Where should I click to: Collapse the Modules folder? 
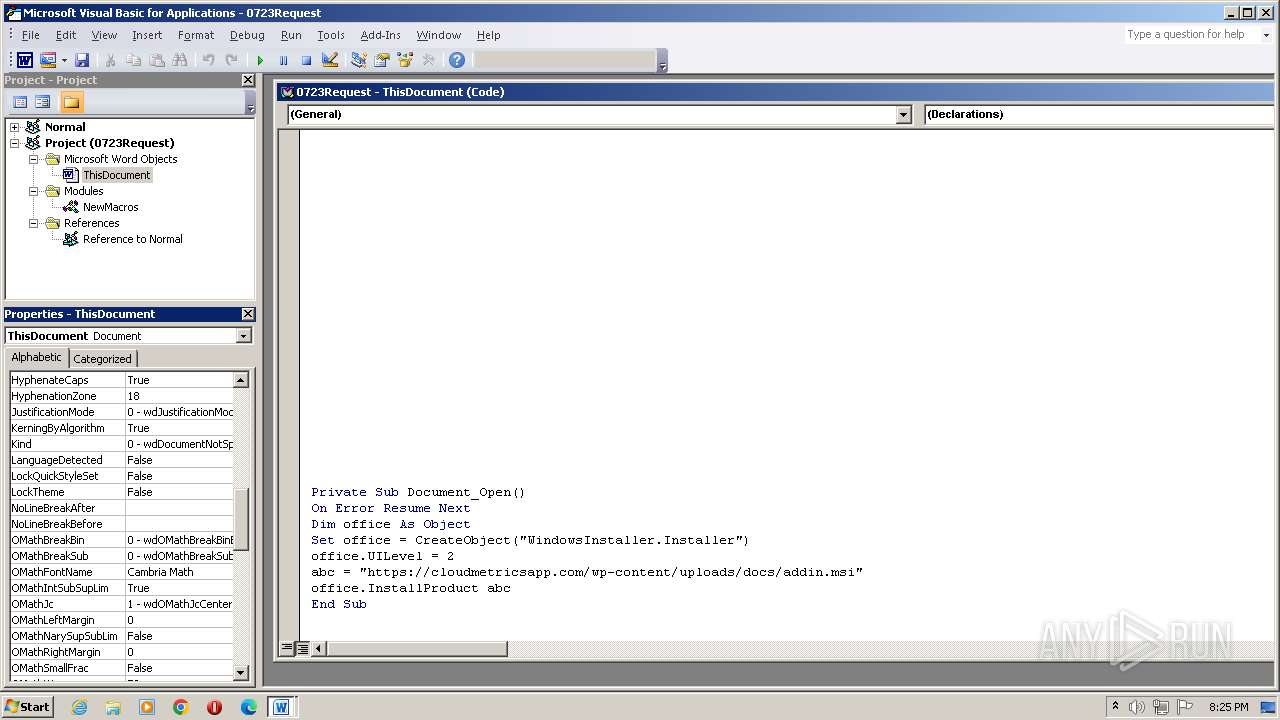click(x=33, y=191)
